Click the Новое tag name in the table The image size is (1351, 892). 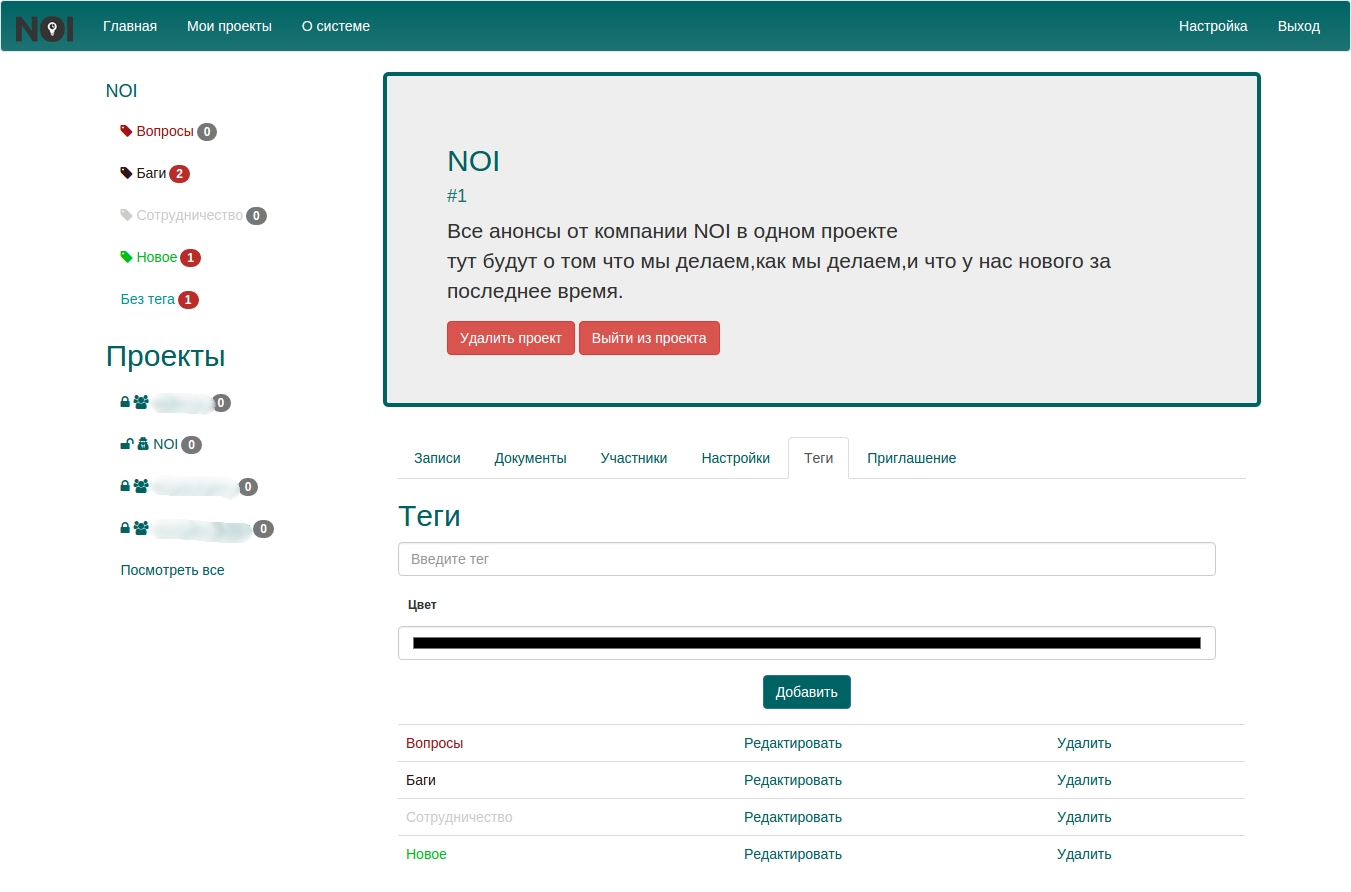[x=427, y=854]
